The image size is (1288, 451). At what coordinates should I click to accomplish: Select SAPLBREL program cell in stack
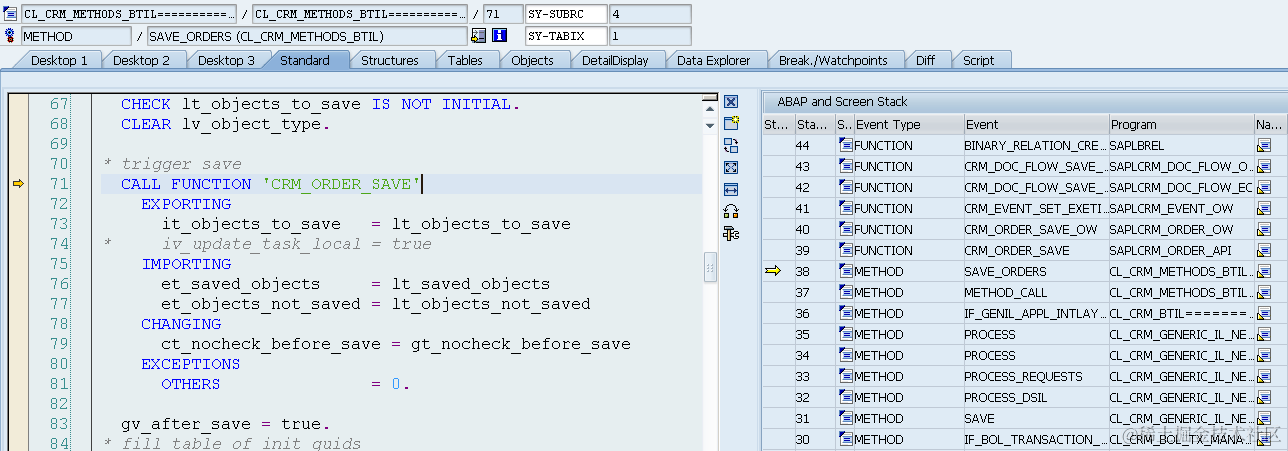pos(1181,145)
